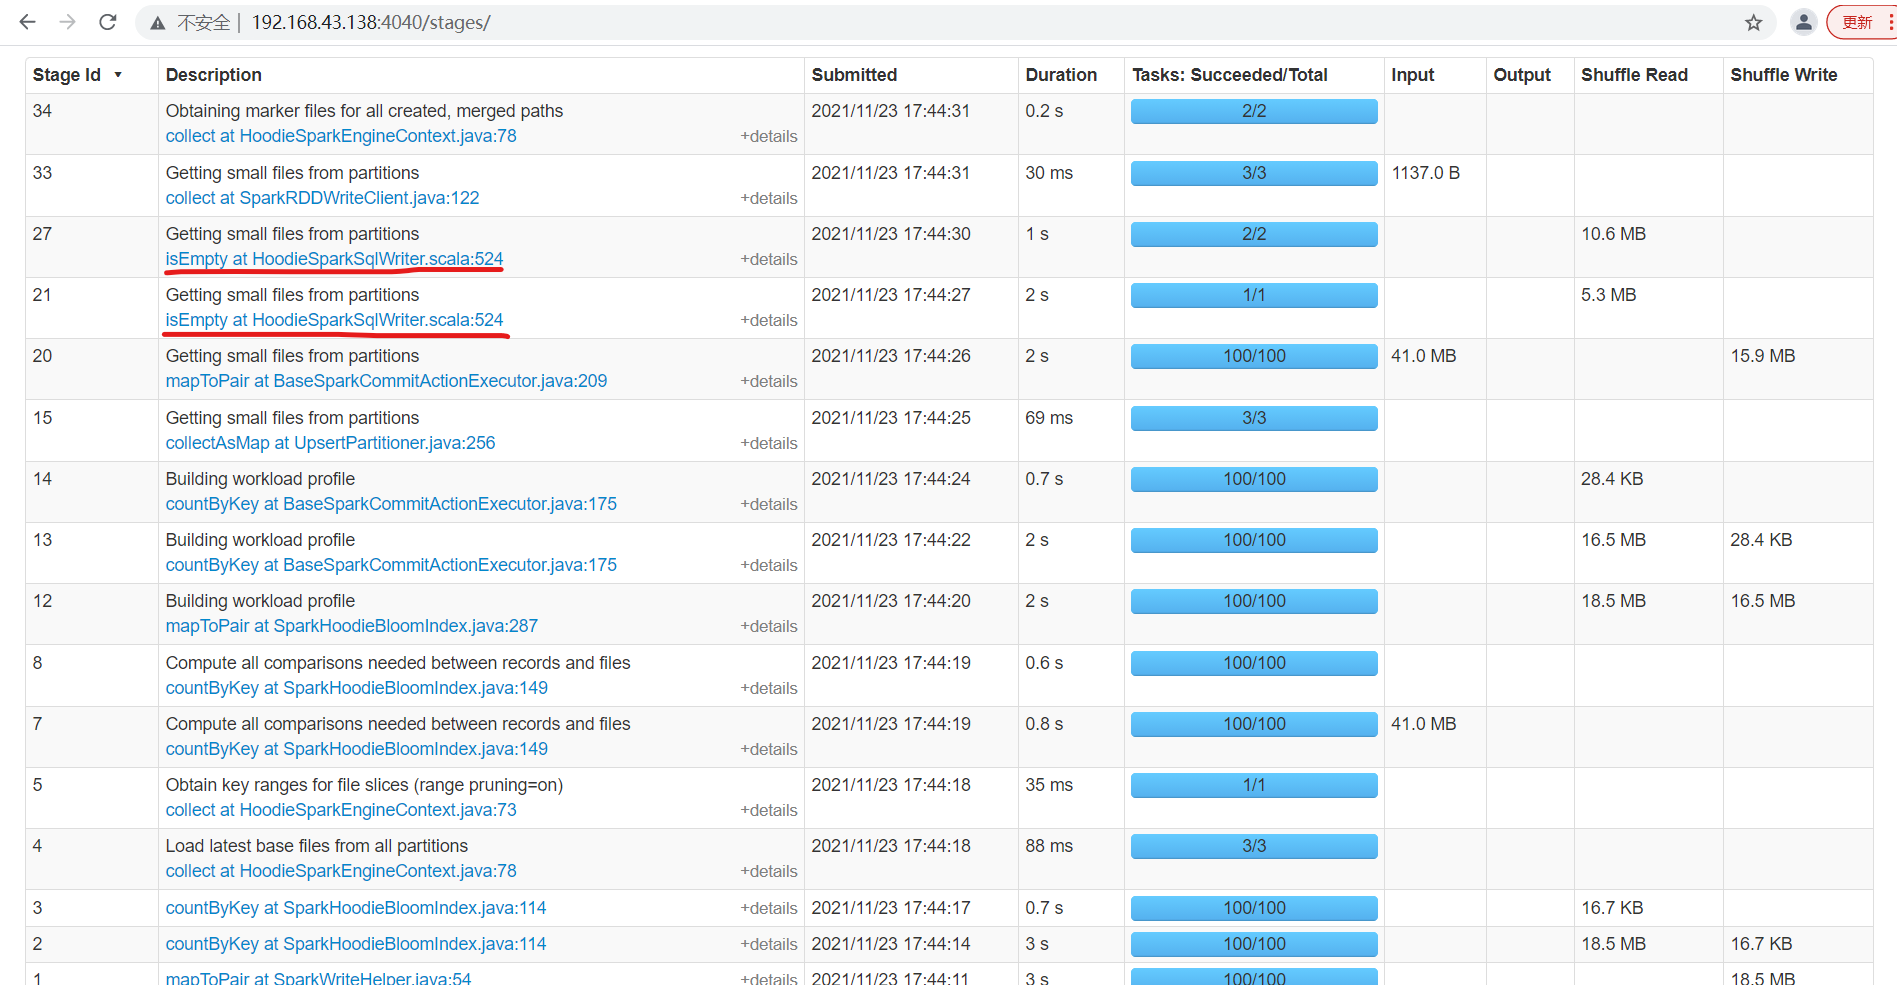Expand +details for stage 8
The height and width of the screenshot is (985, 1897).
tap(768, 689)
